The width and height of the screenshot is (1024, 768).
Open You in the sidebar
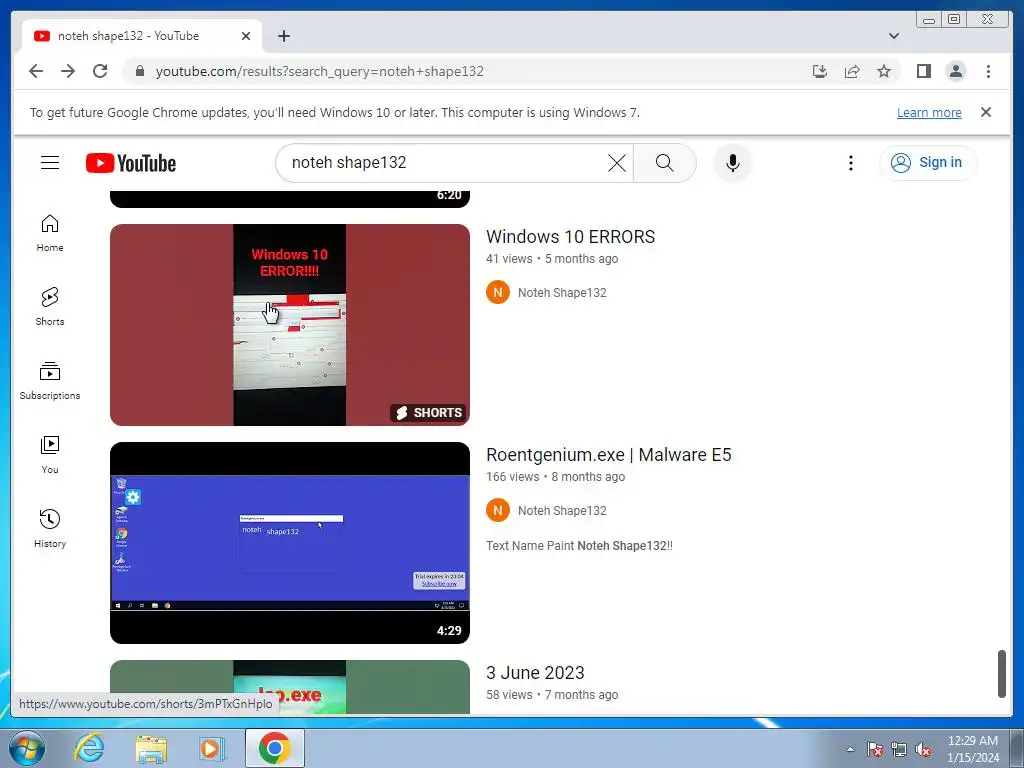click(50, 455)
